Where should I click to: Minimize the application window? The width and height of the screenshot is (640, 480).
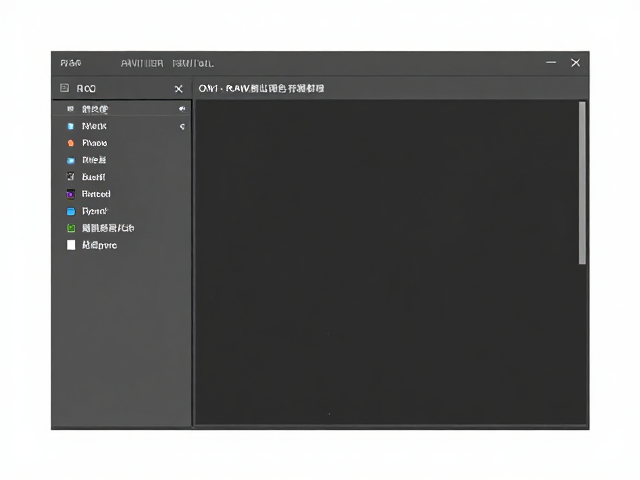[x=551, y=62]
